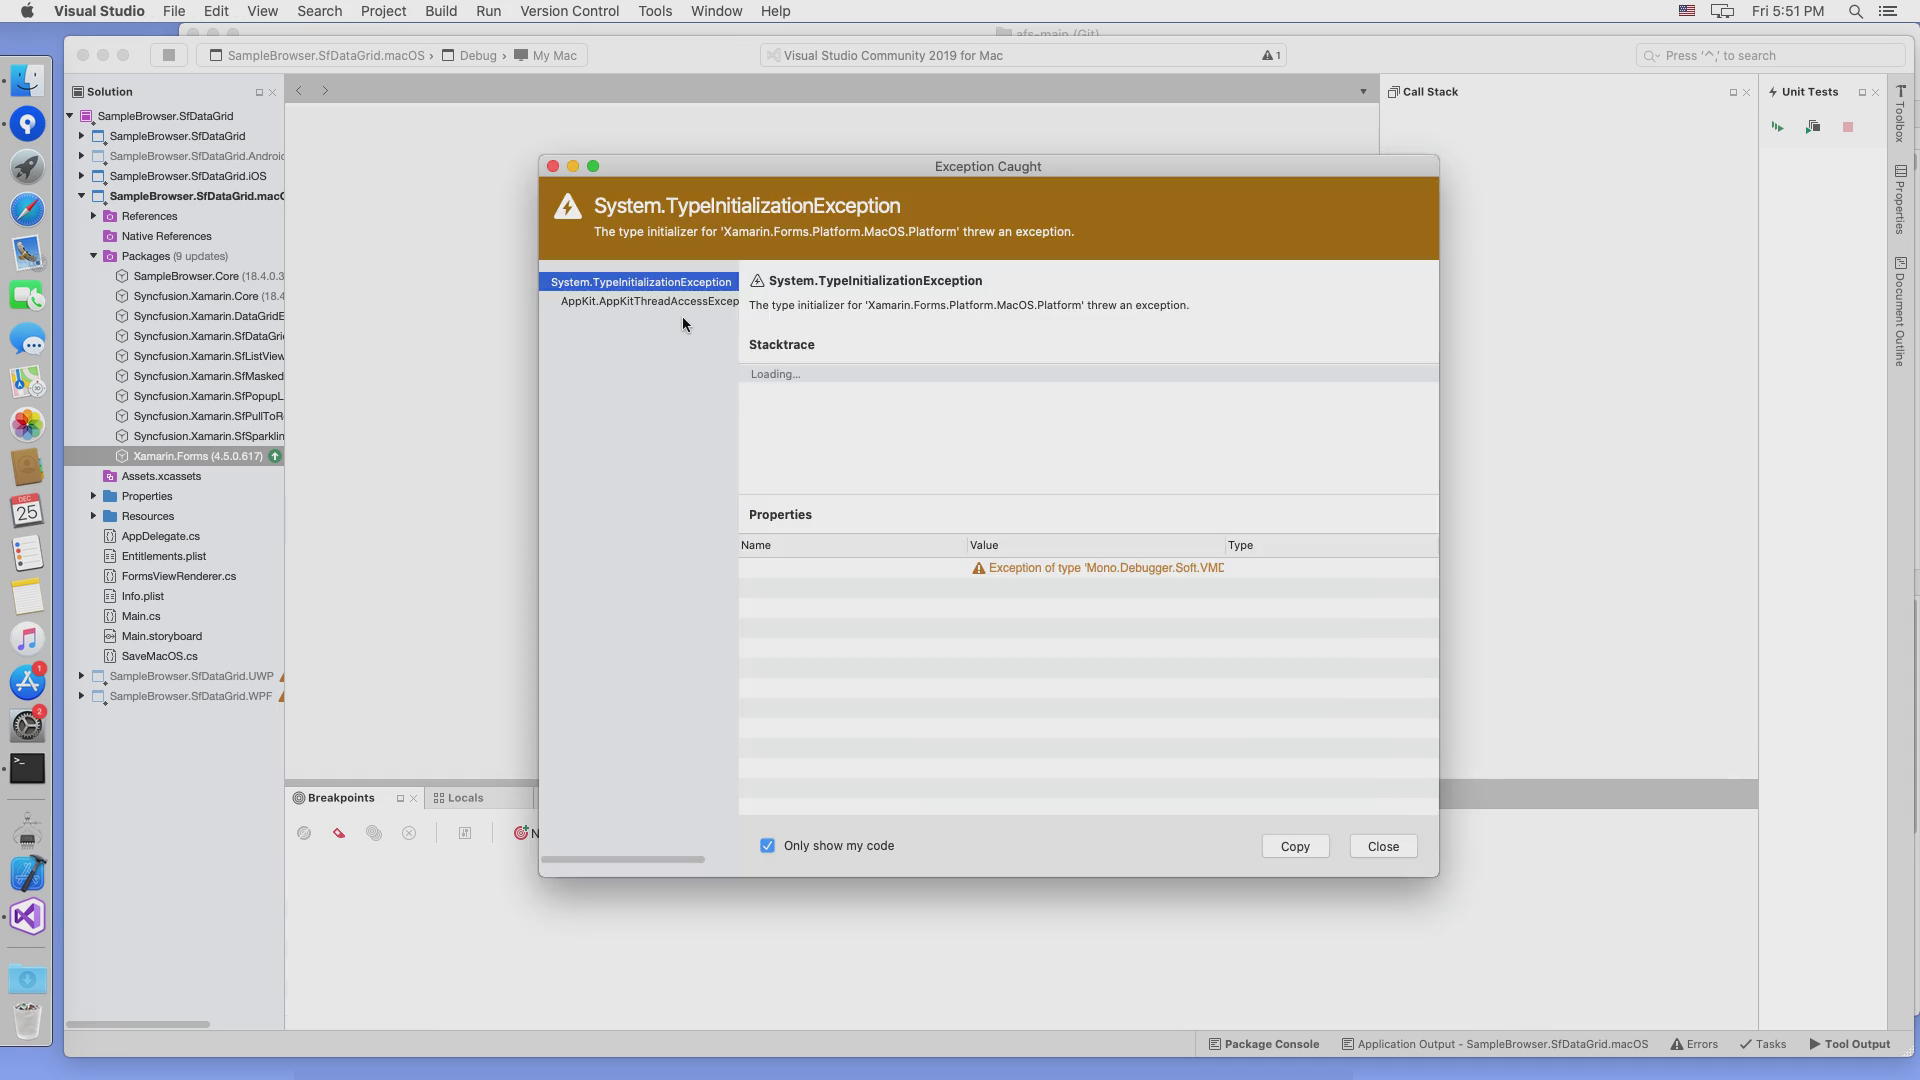Click the disable all breakpoints icon
Image resolution: width=1920 pixels, height=1080 pixels.
pyautogui.click(x=374, y=833)
